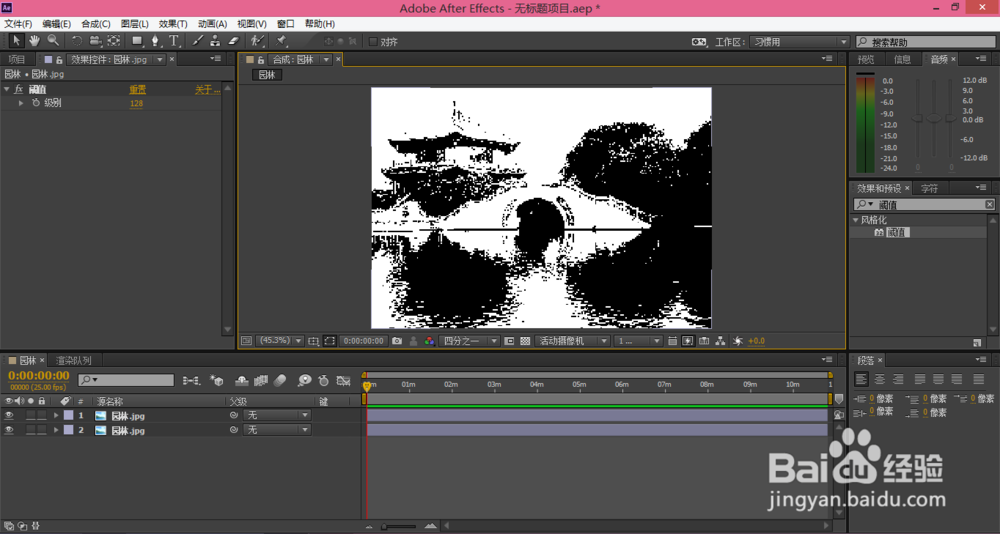Select the Zoom magnifier tool
The width and height of the screenshot is (1000, 534).
click(53, 41)
